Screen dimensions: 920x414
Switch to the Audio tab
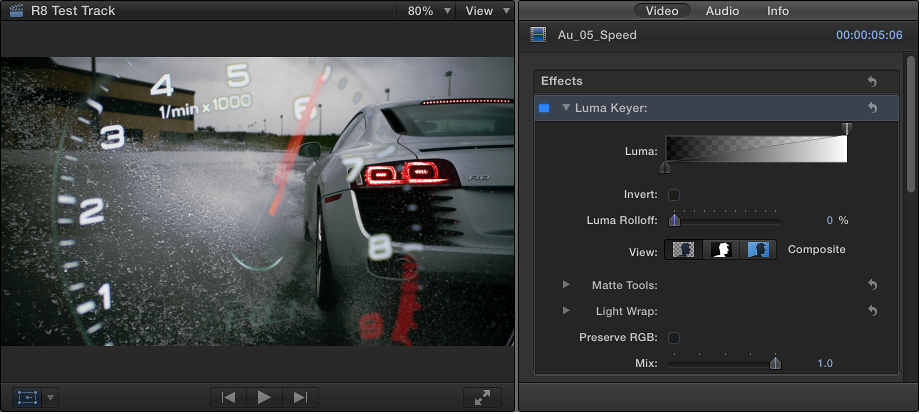[722, 11]
